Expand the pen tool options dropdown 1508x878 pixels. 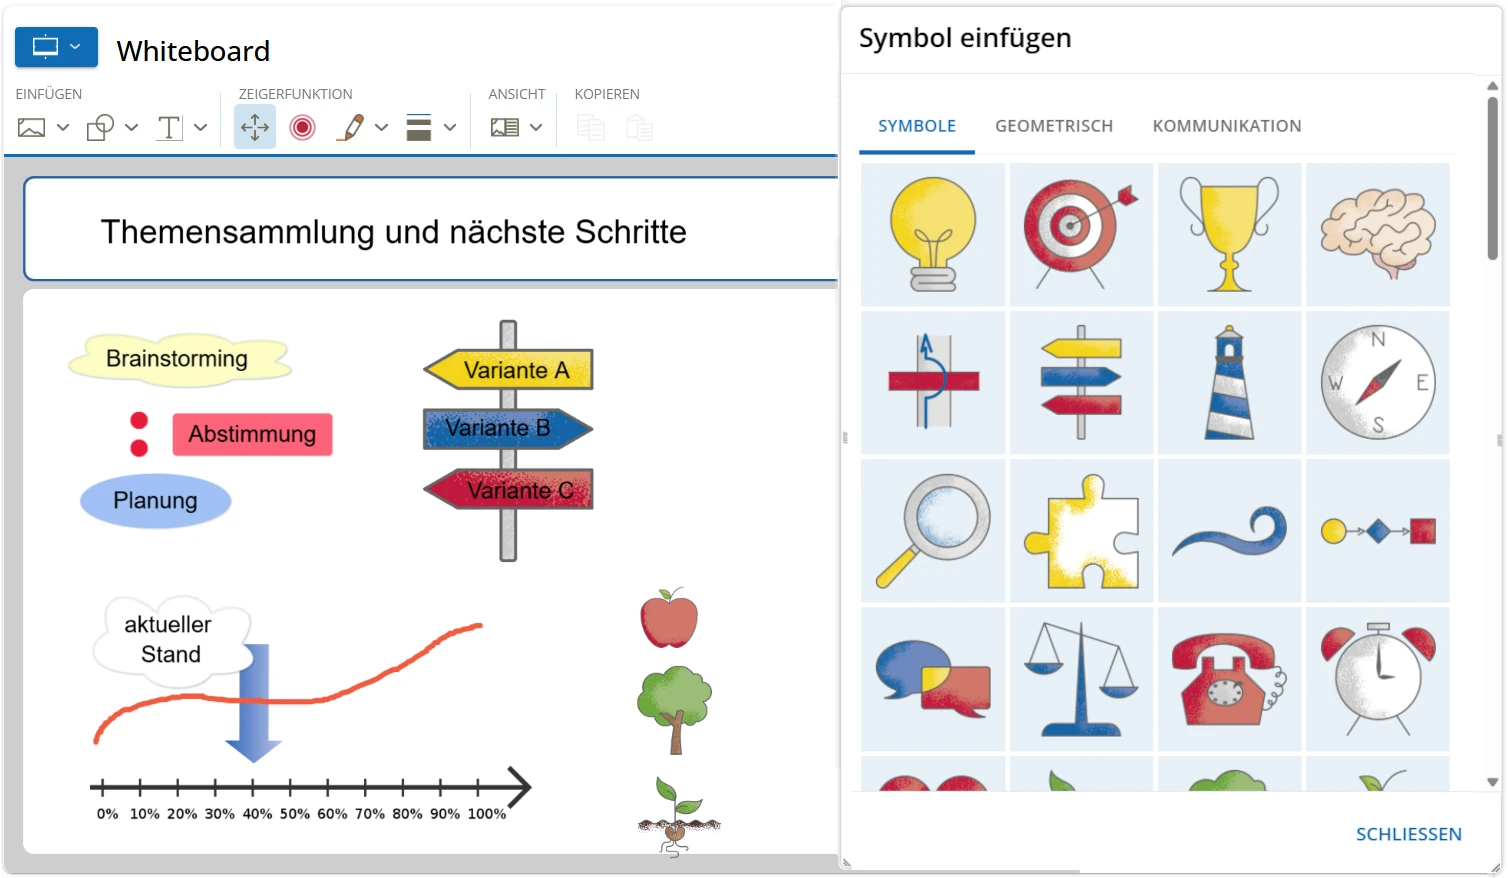381,127
